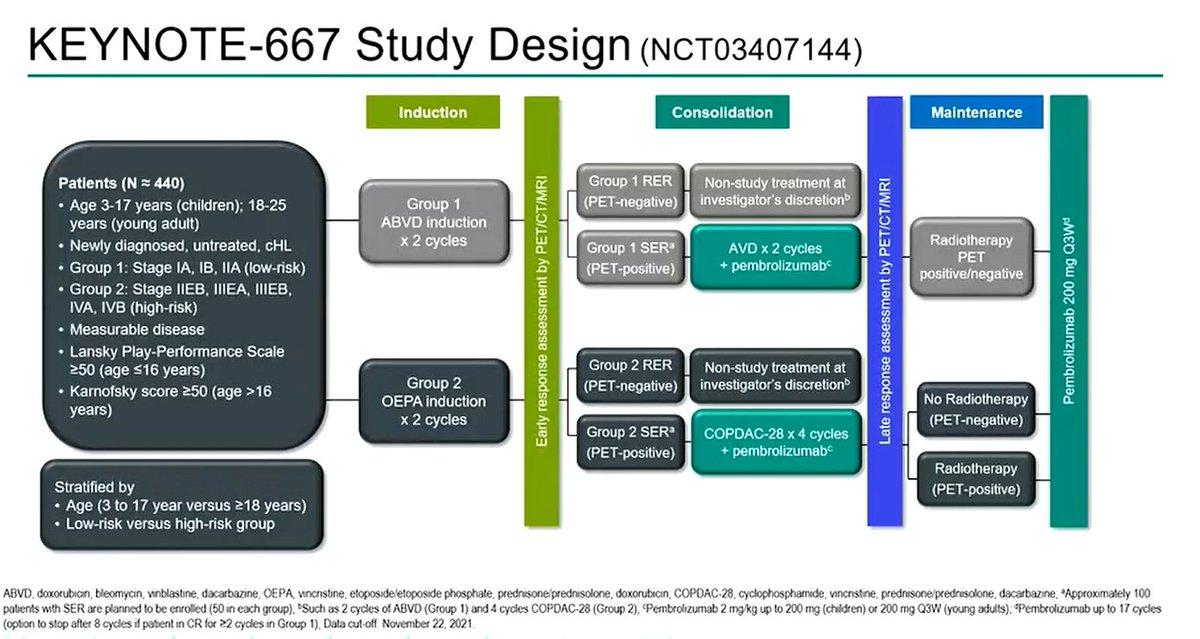Image resolution: width=1200 pixels, height=639 pixels.
Task: Click the No Radiotherapy (PET-negative) box
Action: click(975, 409)
